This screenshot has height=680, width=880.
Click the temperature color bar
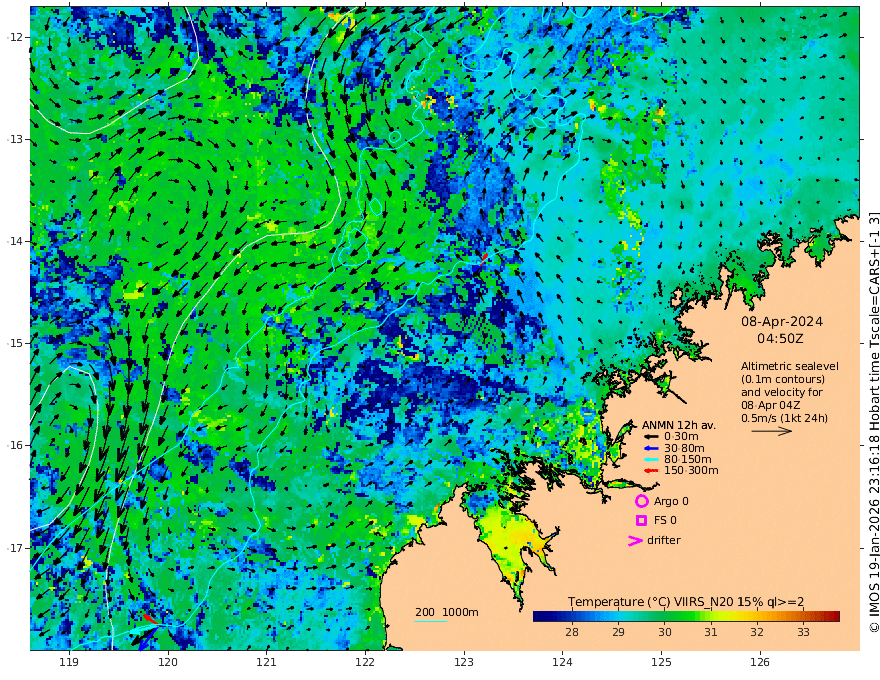tap(686, 616)
